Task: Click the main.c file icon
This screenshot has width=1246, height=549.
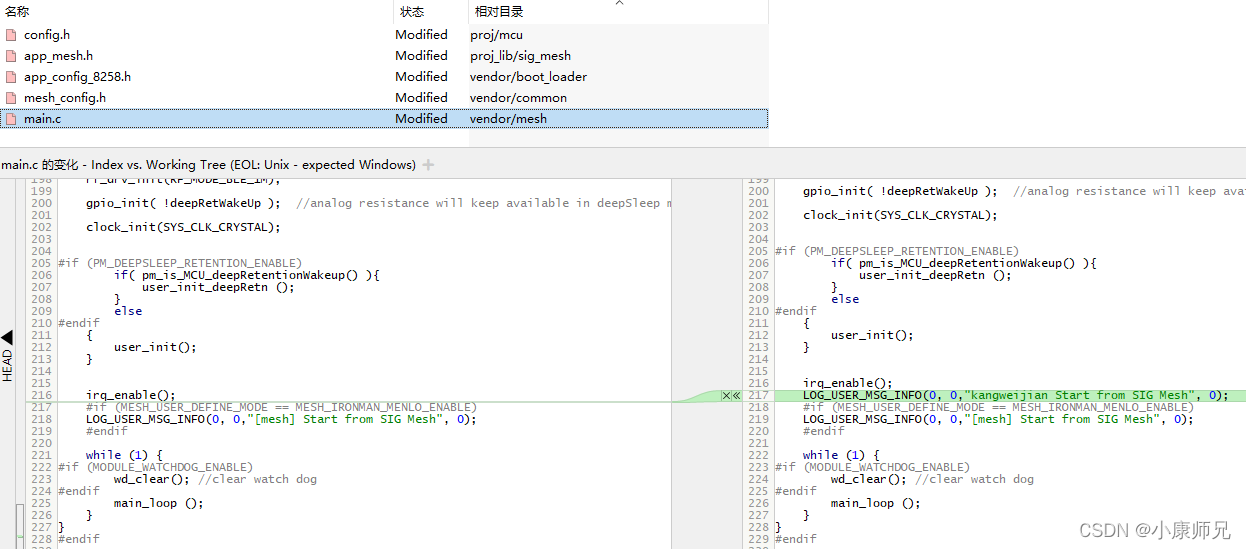Action: pyautogui.click(x=11, y=119)
